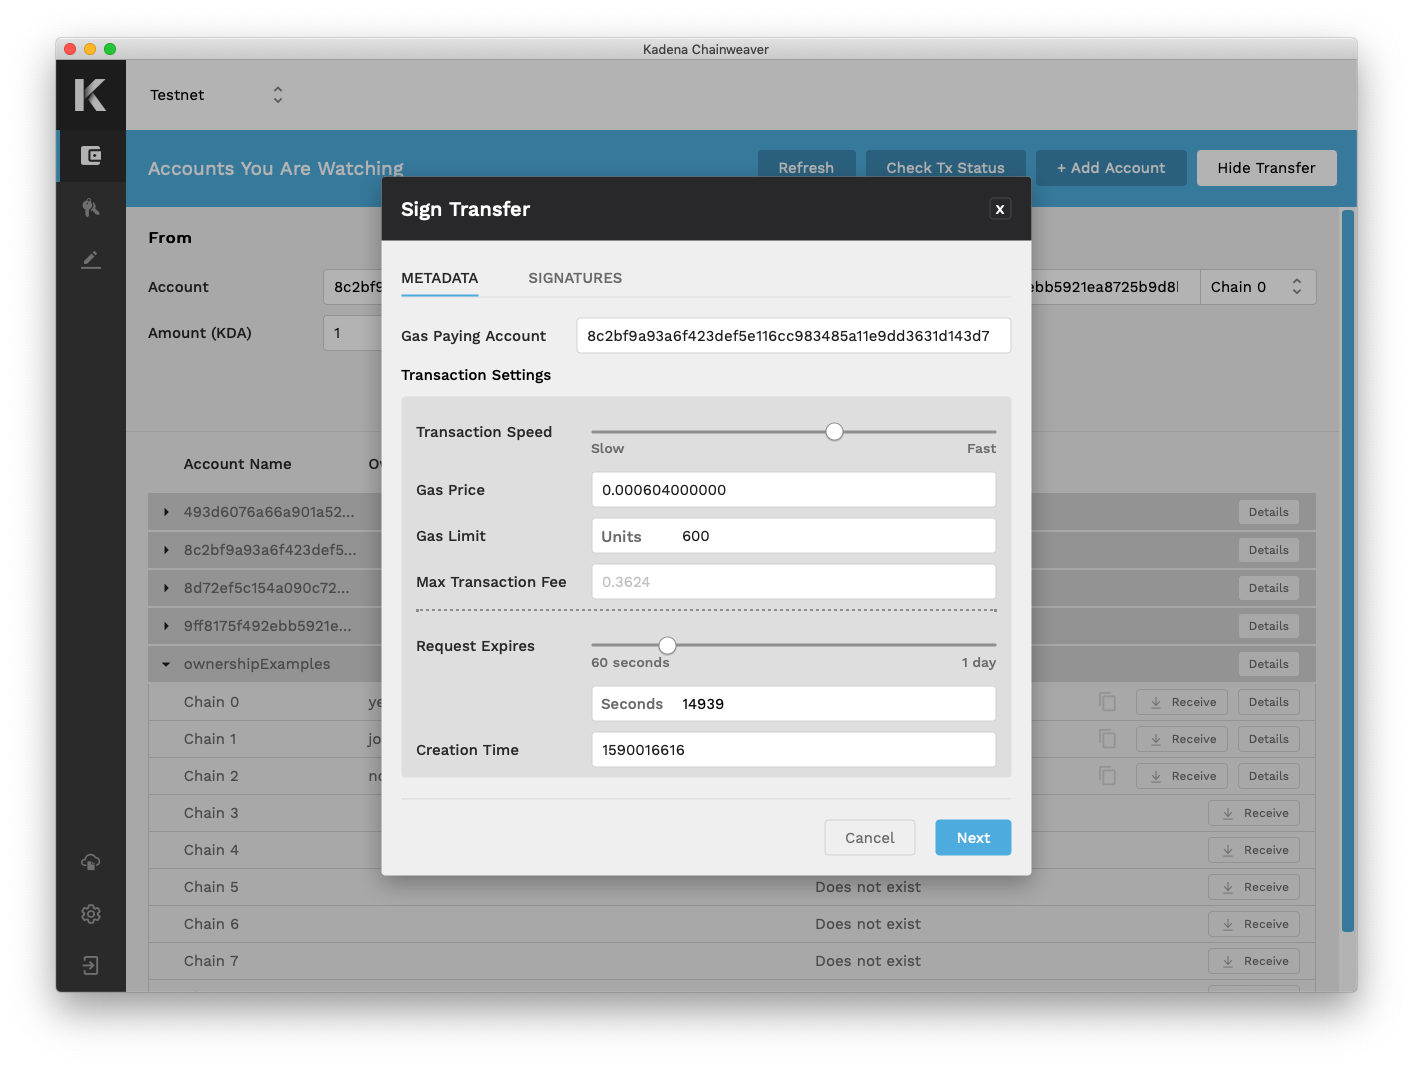The height and width of the screenshot is (1066, 1413).
Task: Expand the 493d6076a66a901a52 account row
Action: tap(166, 512)
